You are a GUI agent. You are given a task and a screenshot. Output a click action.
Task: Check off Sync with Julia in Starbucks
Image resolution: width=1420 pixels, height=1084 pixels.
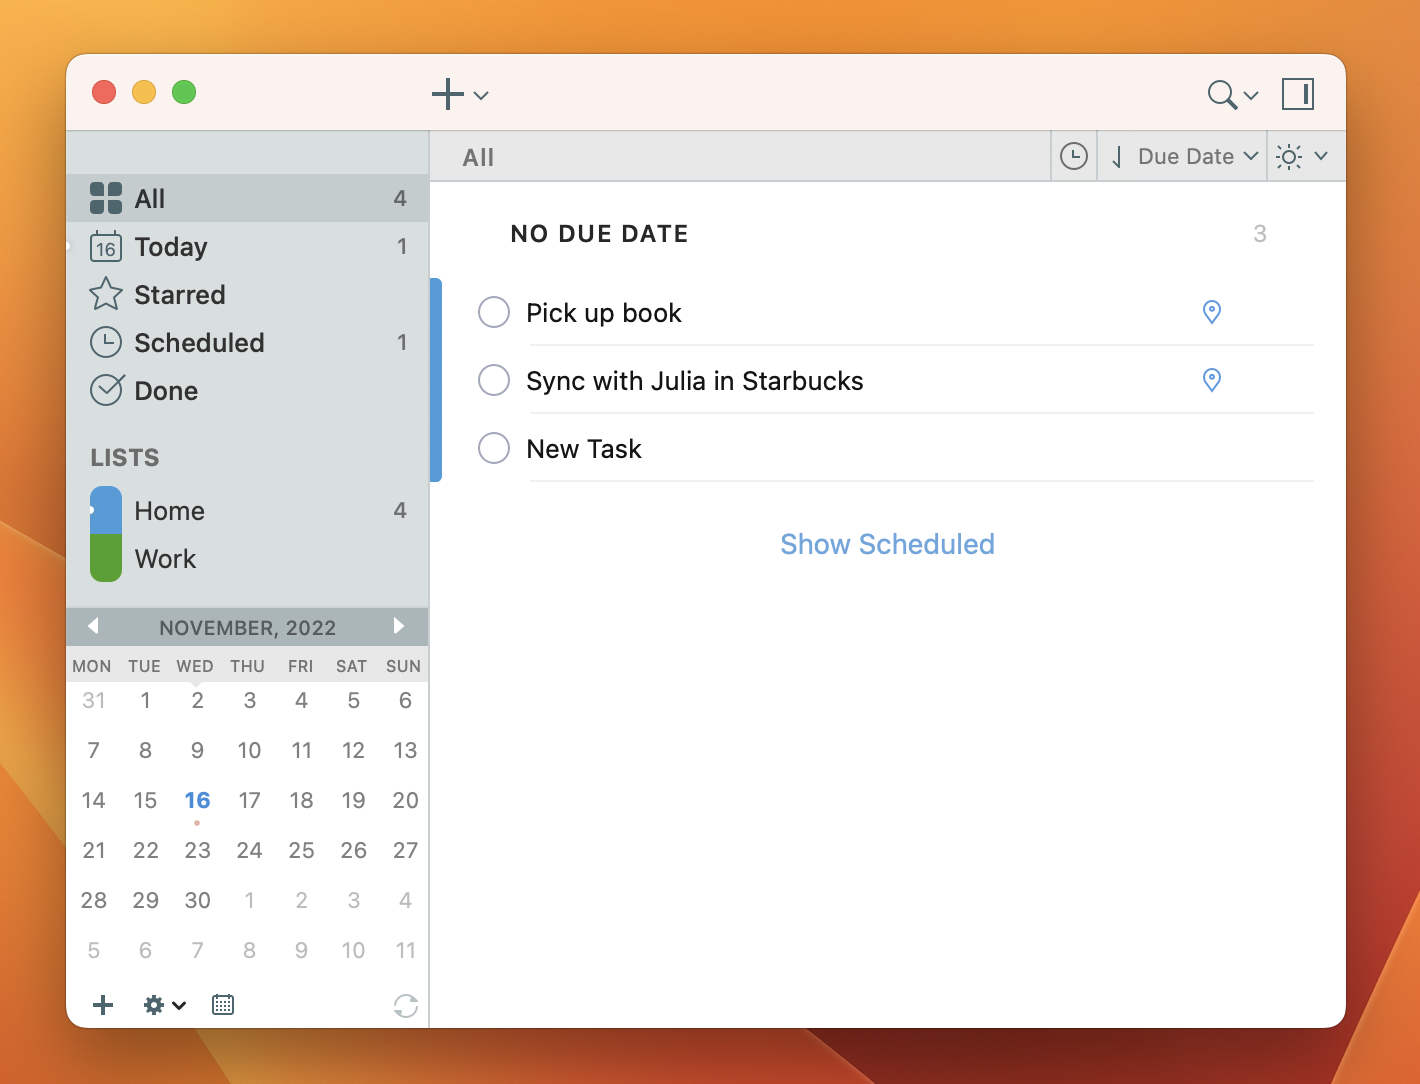[x=493, y=380]
